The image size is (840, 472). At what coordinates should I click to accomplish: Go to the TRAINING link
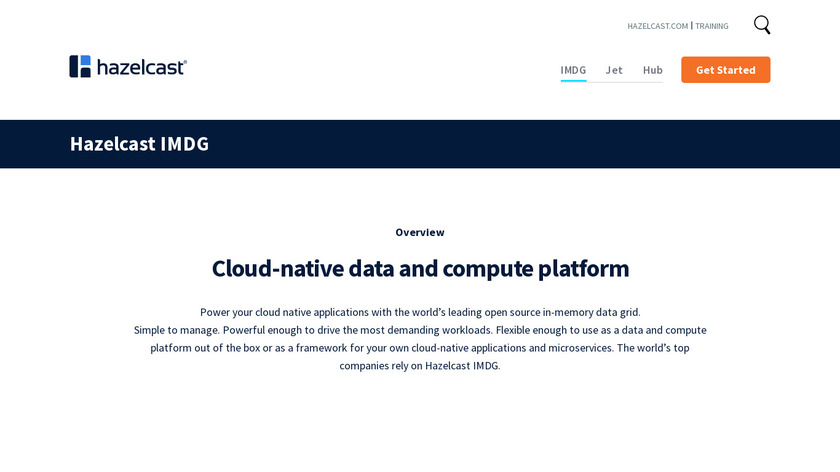click(711, 26)
